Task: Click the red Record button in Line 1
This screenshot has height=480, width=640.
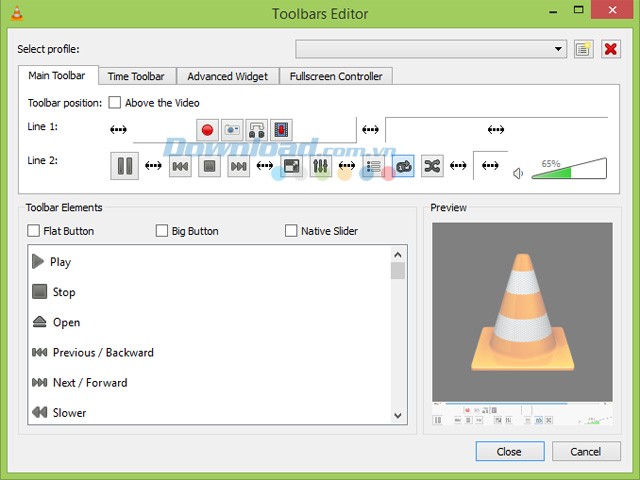Action: 207,129
